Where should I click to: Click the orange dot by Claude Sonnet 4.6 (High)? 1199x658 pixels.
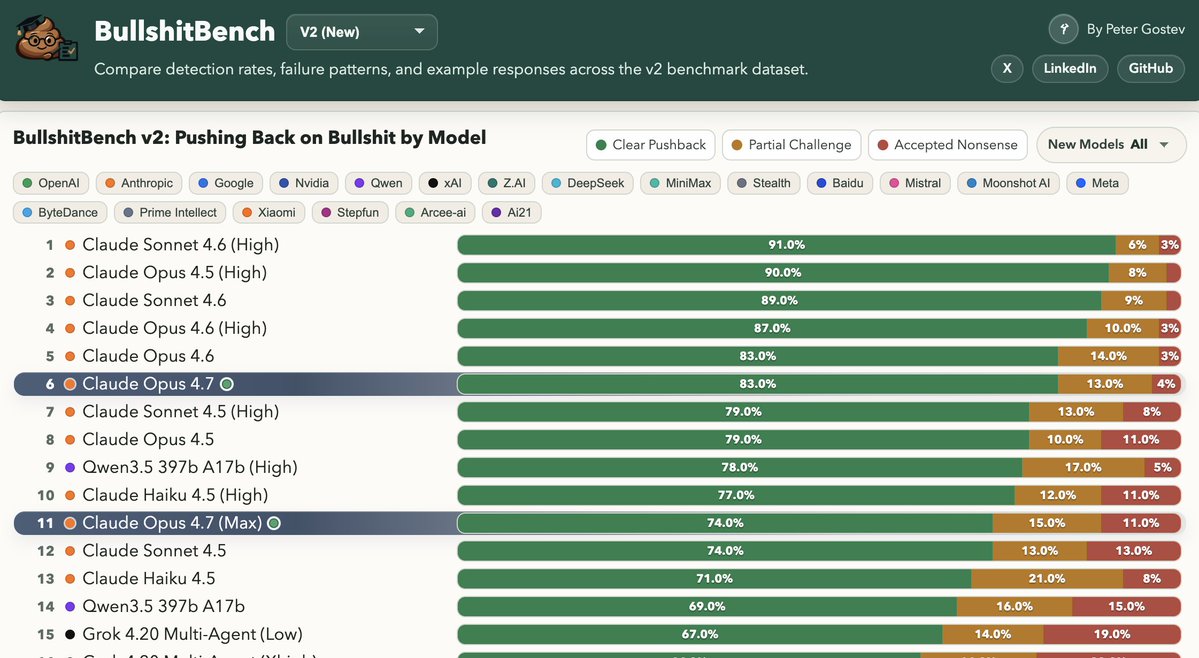(x=70, y=245)
